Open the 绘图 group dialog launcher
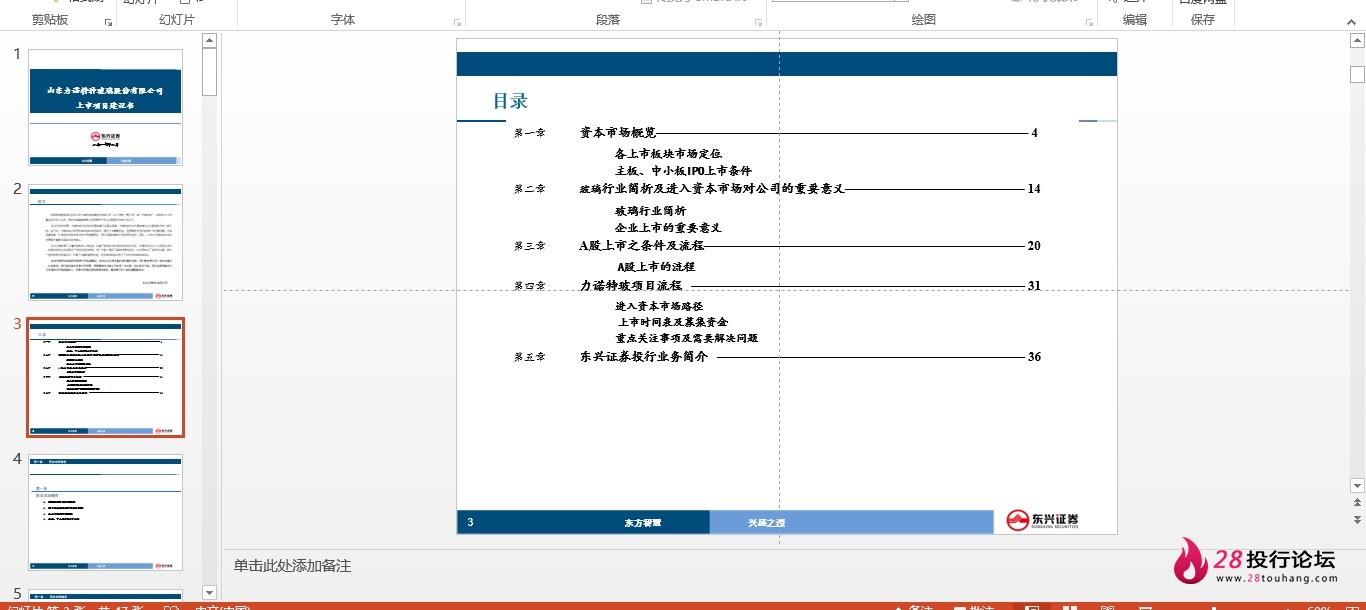Image resolution: width=1366 pixels, height=610 pixels. [1088, 21]
